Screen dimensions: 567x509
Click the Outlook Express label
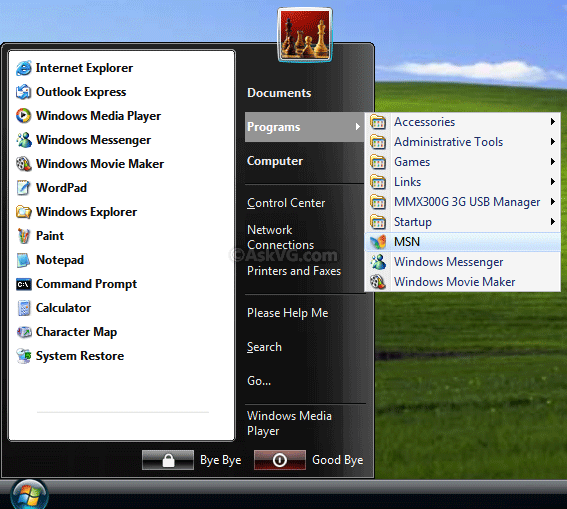(81, 92)
